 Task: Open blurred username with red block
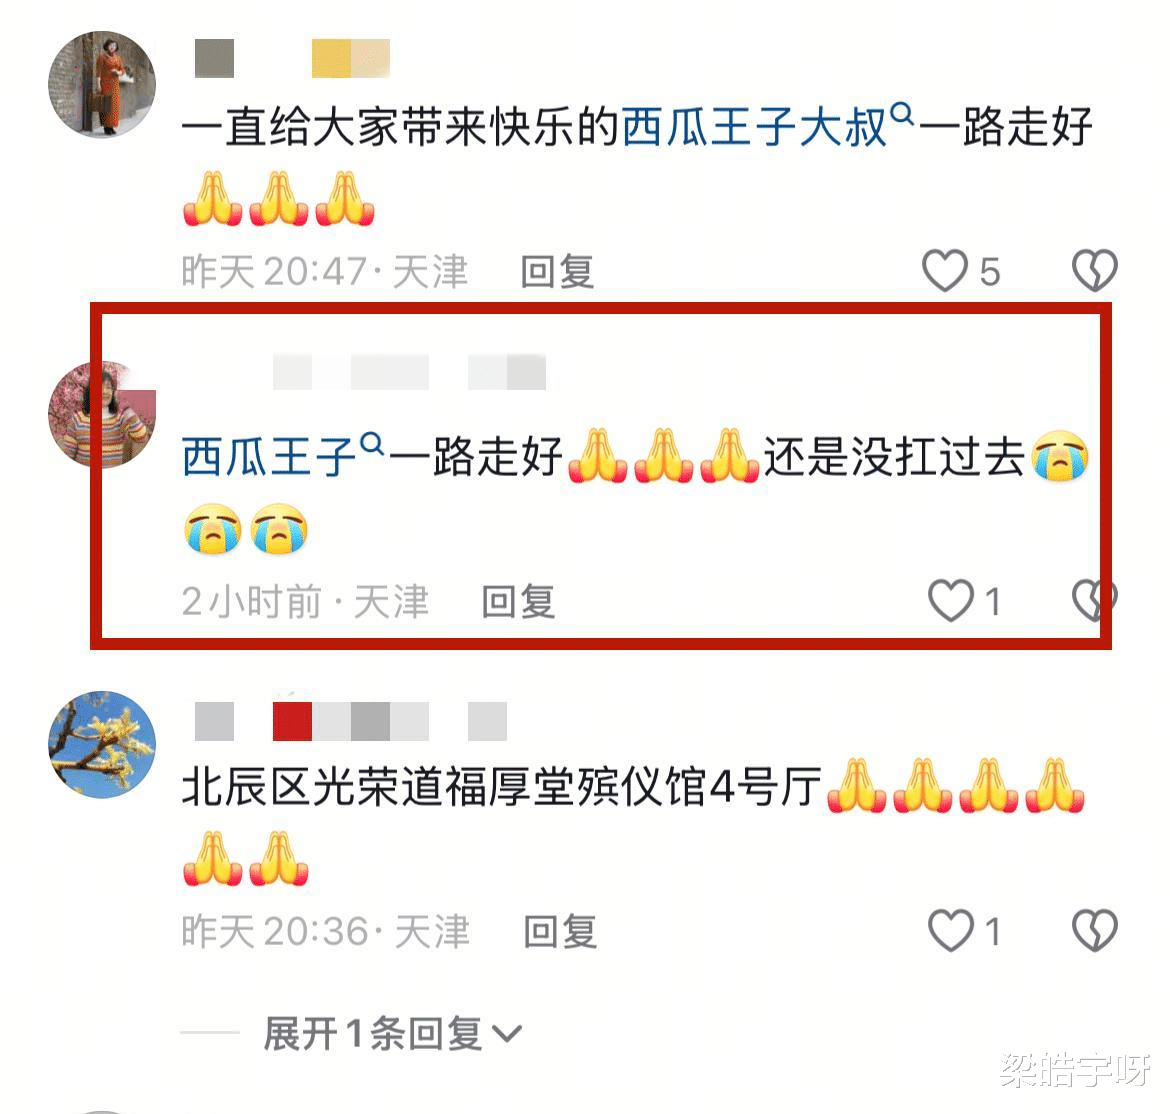pyautogui.click(x=351, y=721)
